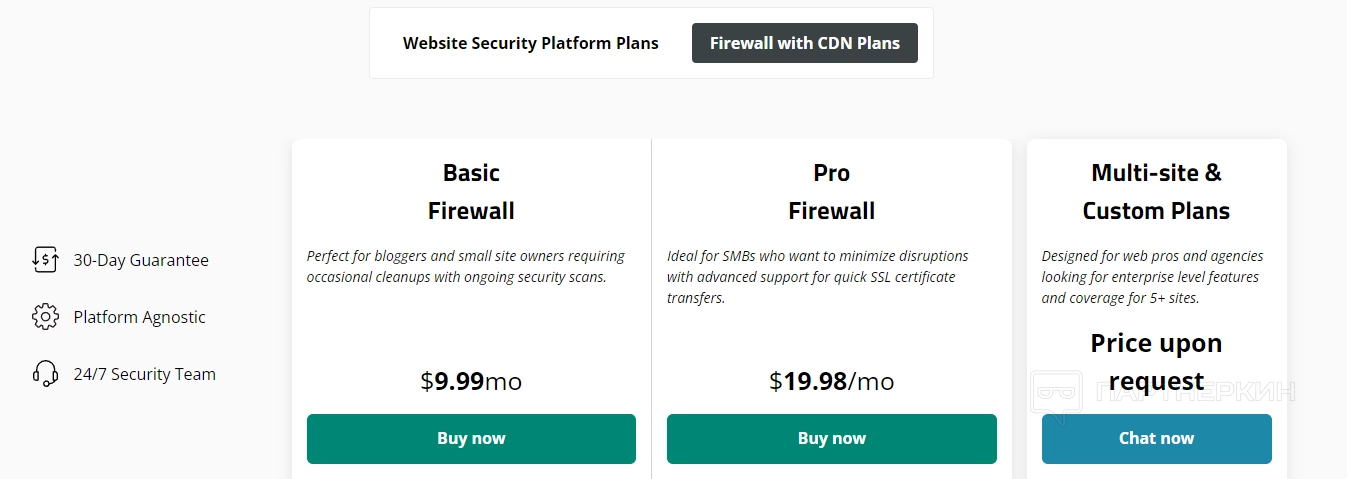This screenshot has width=1347, height=479.
Task: Click the Partnerkin watermark logo icon
Action: 1057,392
